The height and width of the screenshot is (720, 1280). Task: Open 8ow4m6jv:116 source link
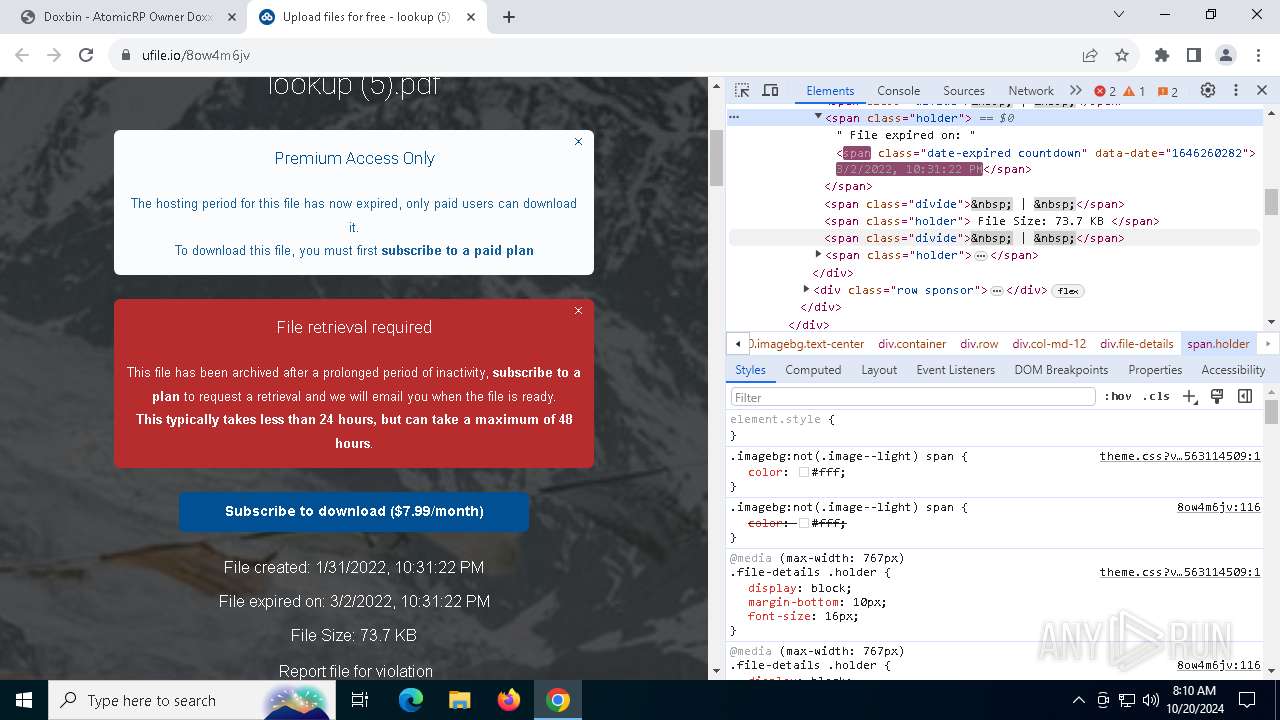point(1218,507)
